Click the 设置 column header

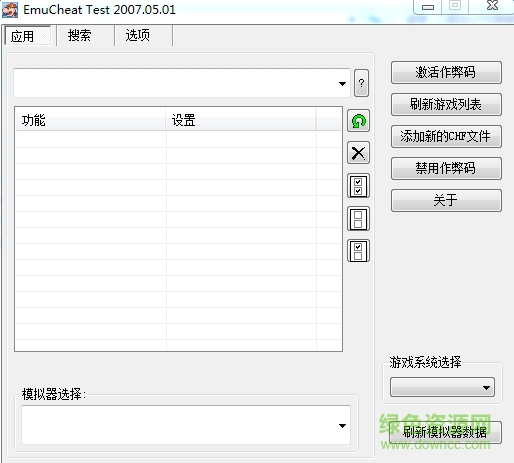pos(241,120)
